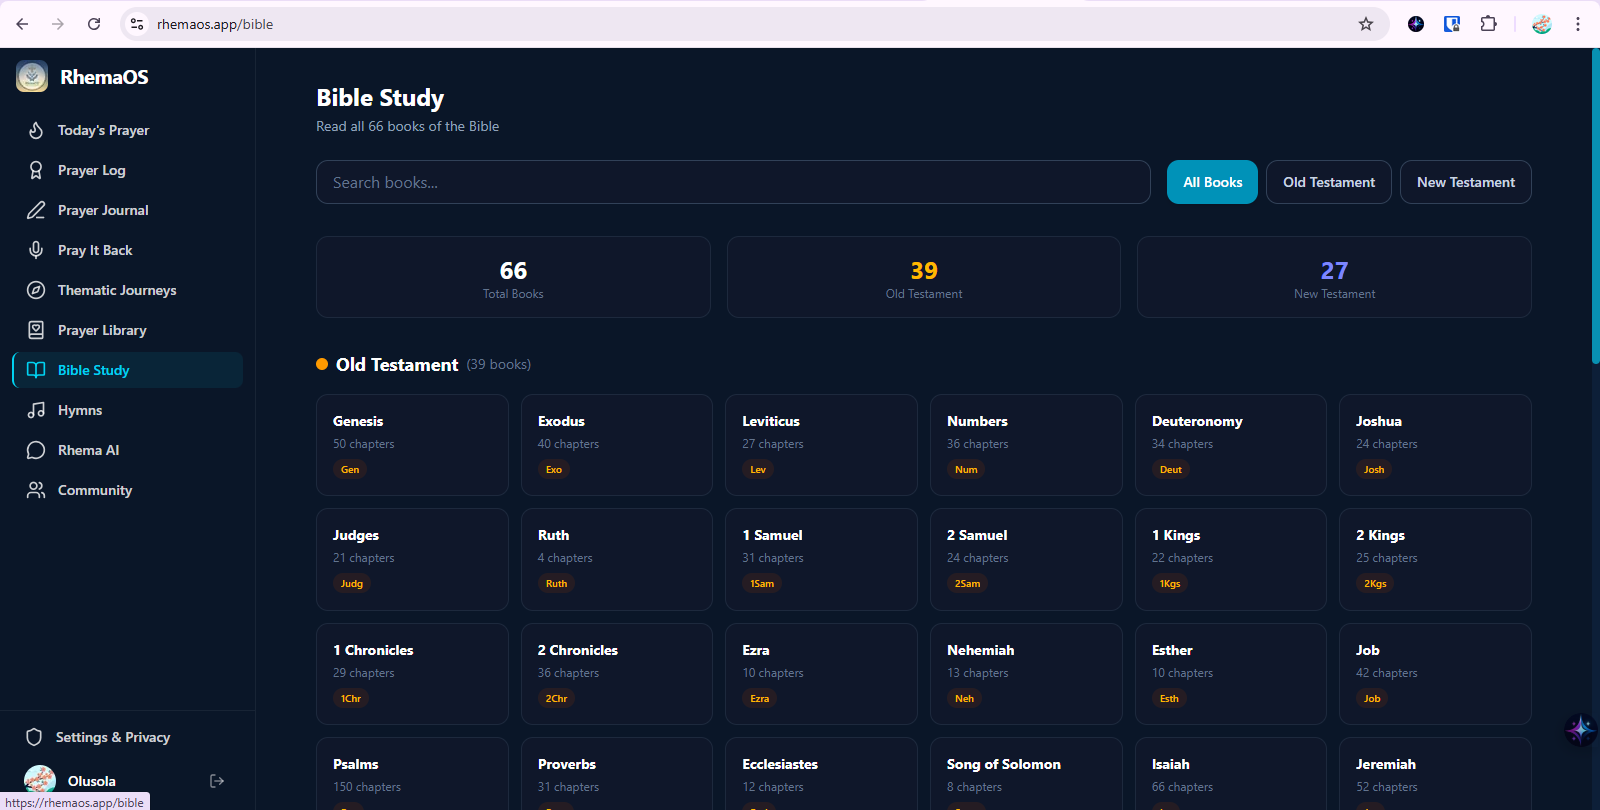This screenshot has height=810, width=1600.
Task: Open the Judges book card
Action: 412,559
